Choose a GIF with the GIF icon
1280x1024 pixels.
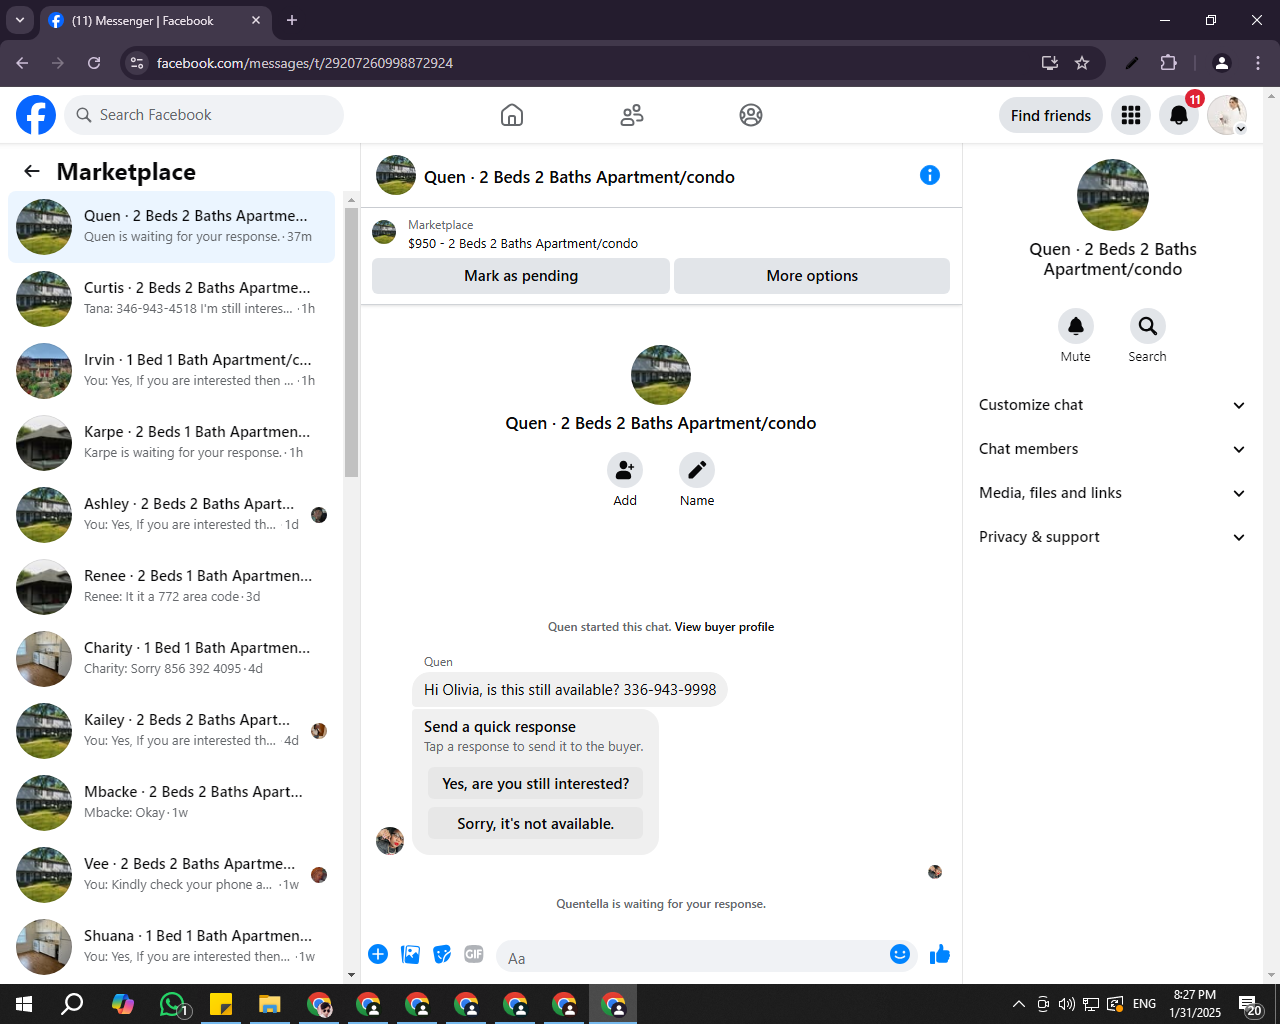click(474, 954)
